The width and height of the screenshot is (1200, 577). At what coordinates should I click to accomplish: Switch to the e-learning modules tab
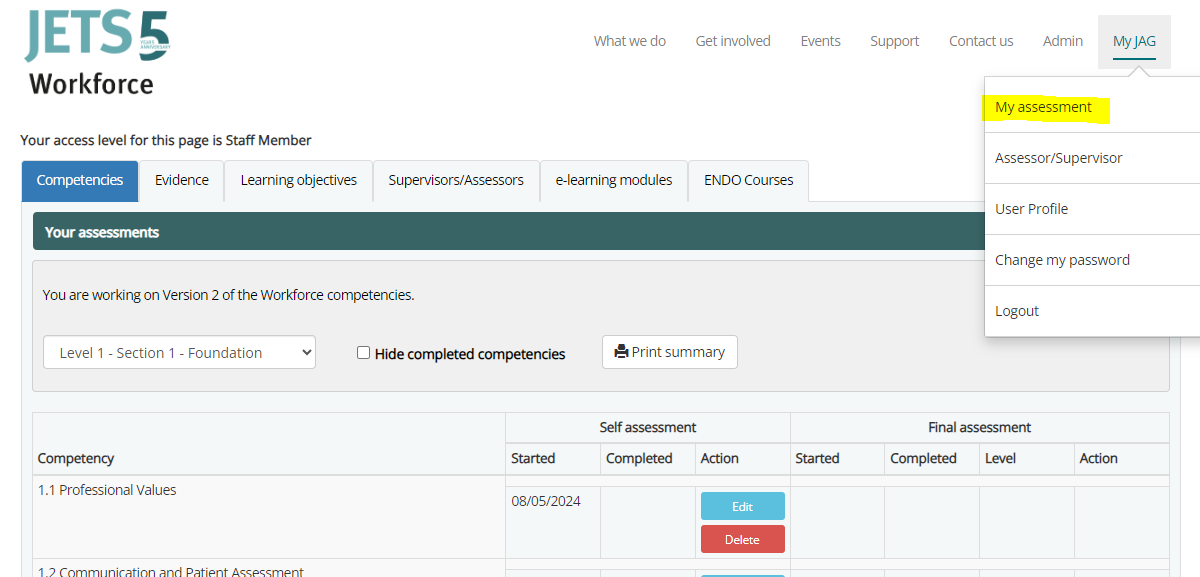[614, 181]
